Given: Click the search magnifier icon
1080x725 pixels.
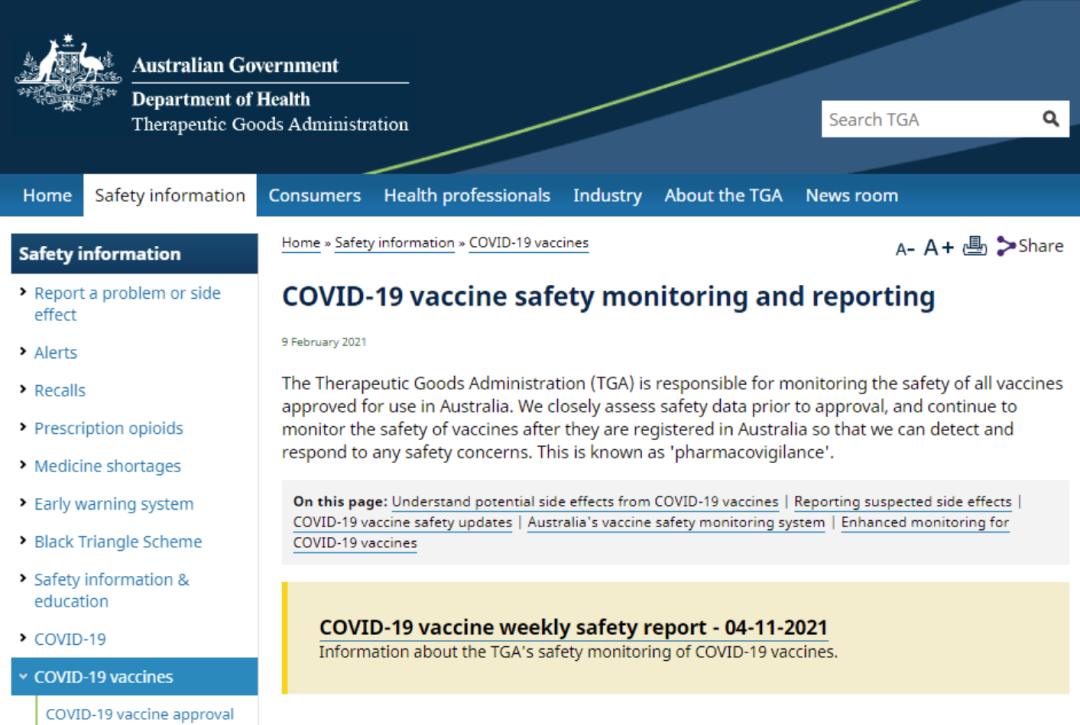Looking at the screenshot, I should coord(1050,119).
